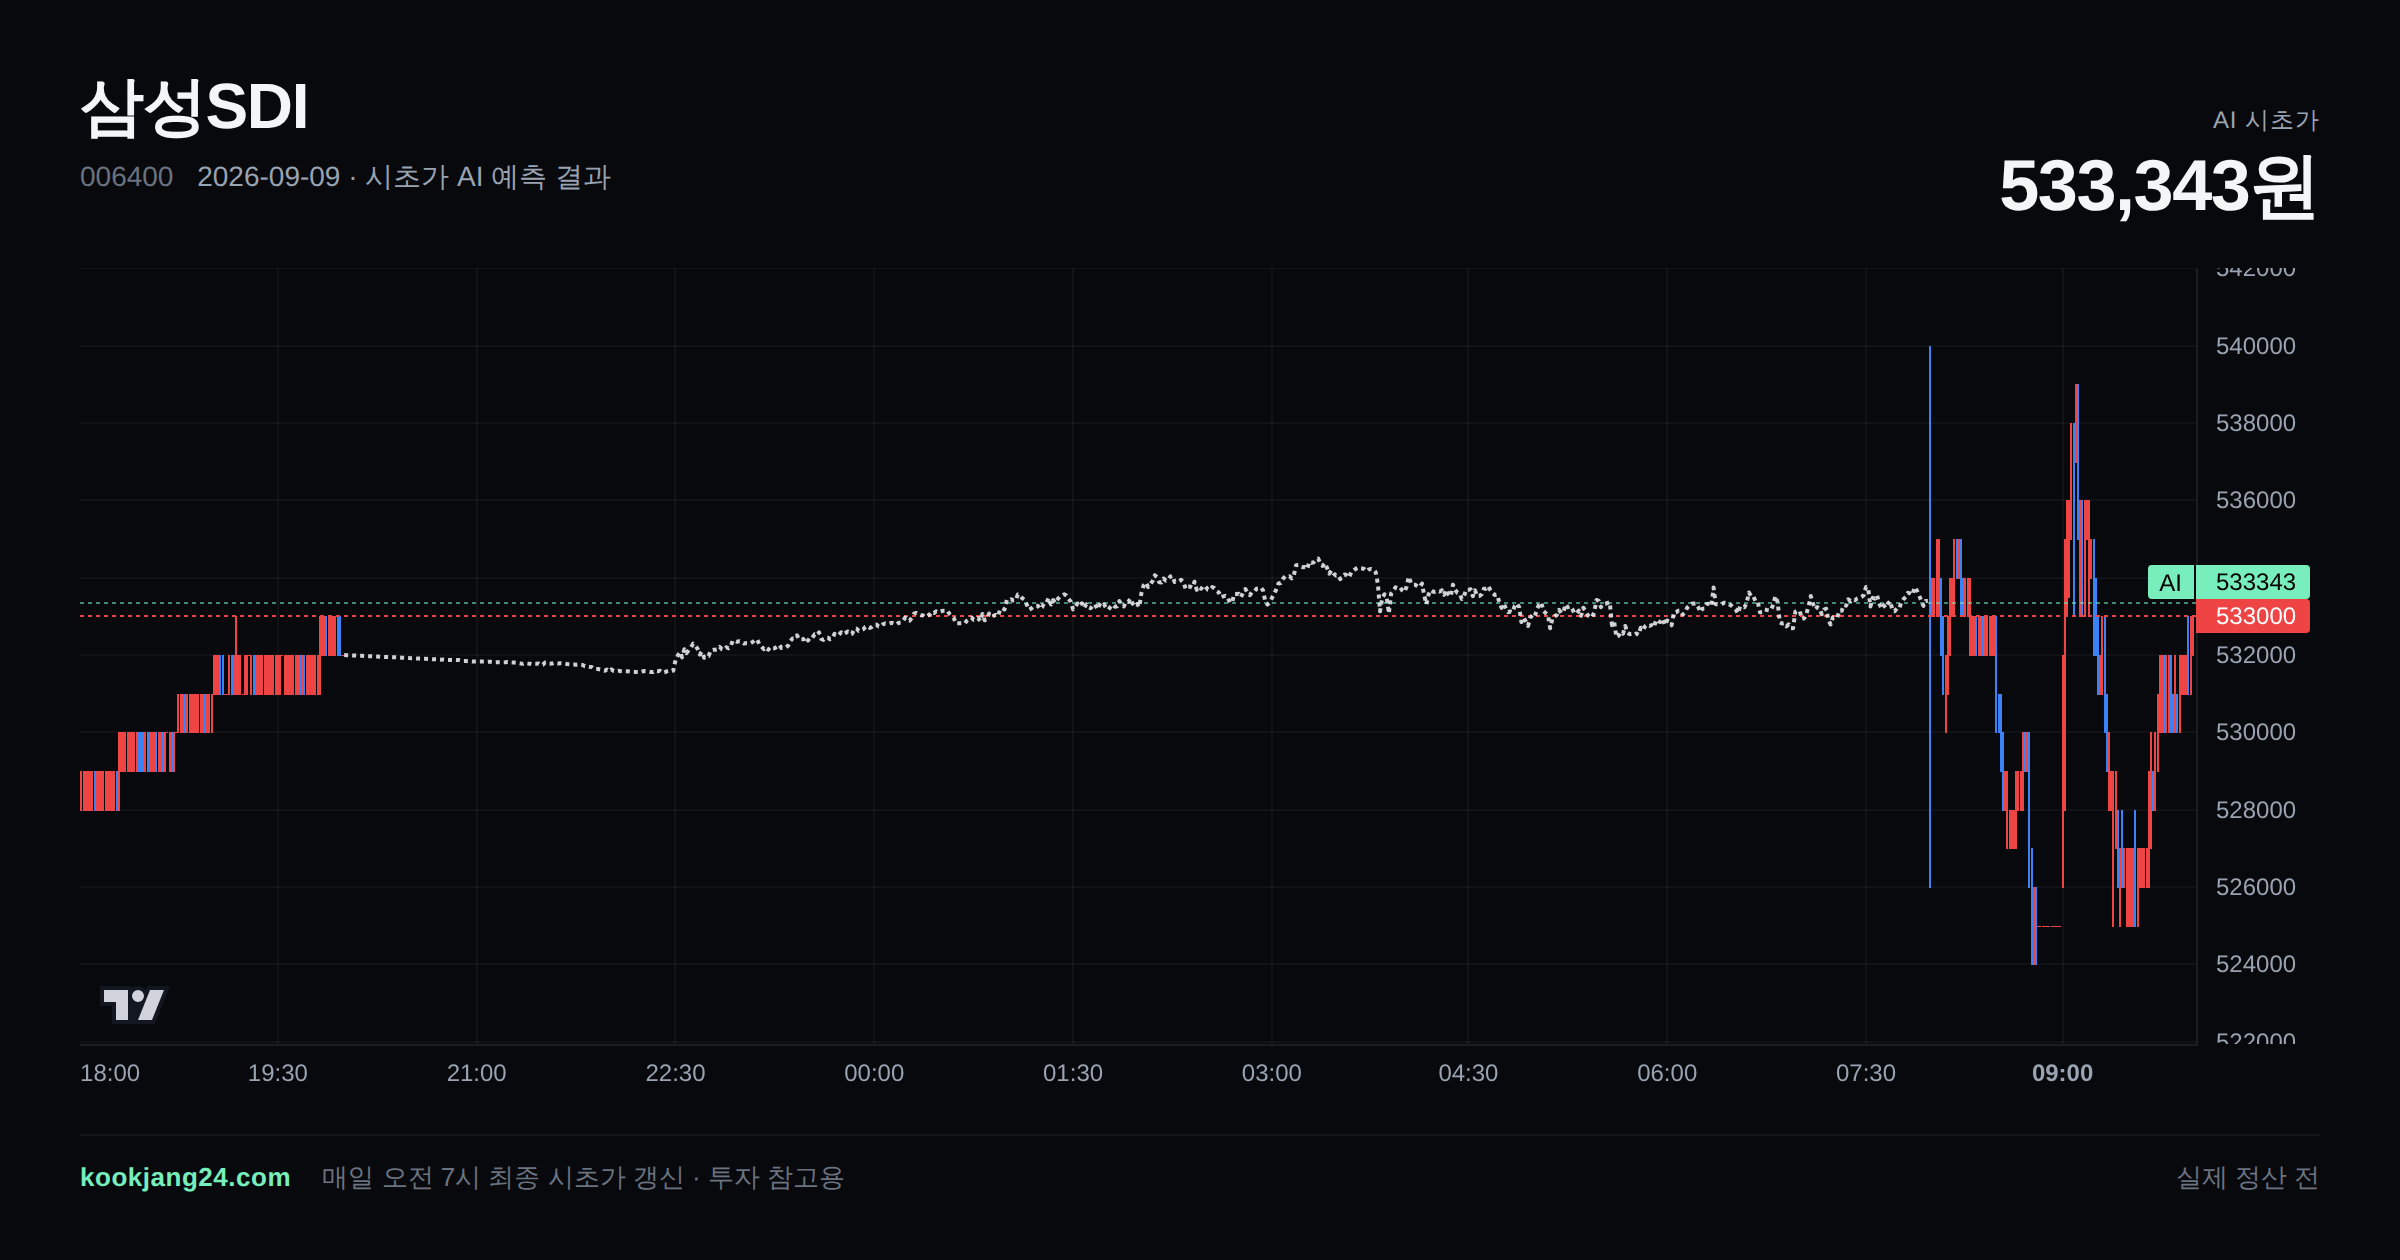Click the 528000 price axis label

(2256, 810)
